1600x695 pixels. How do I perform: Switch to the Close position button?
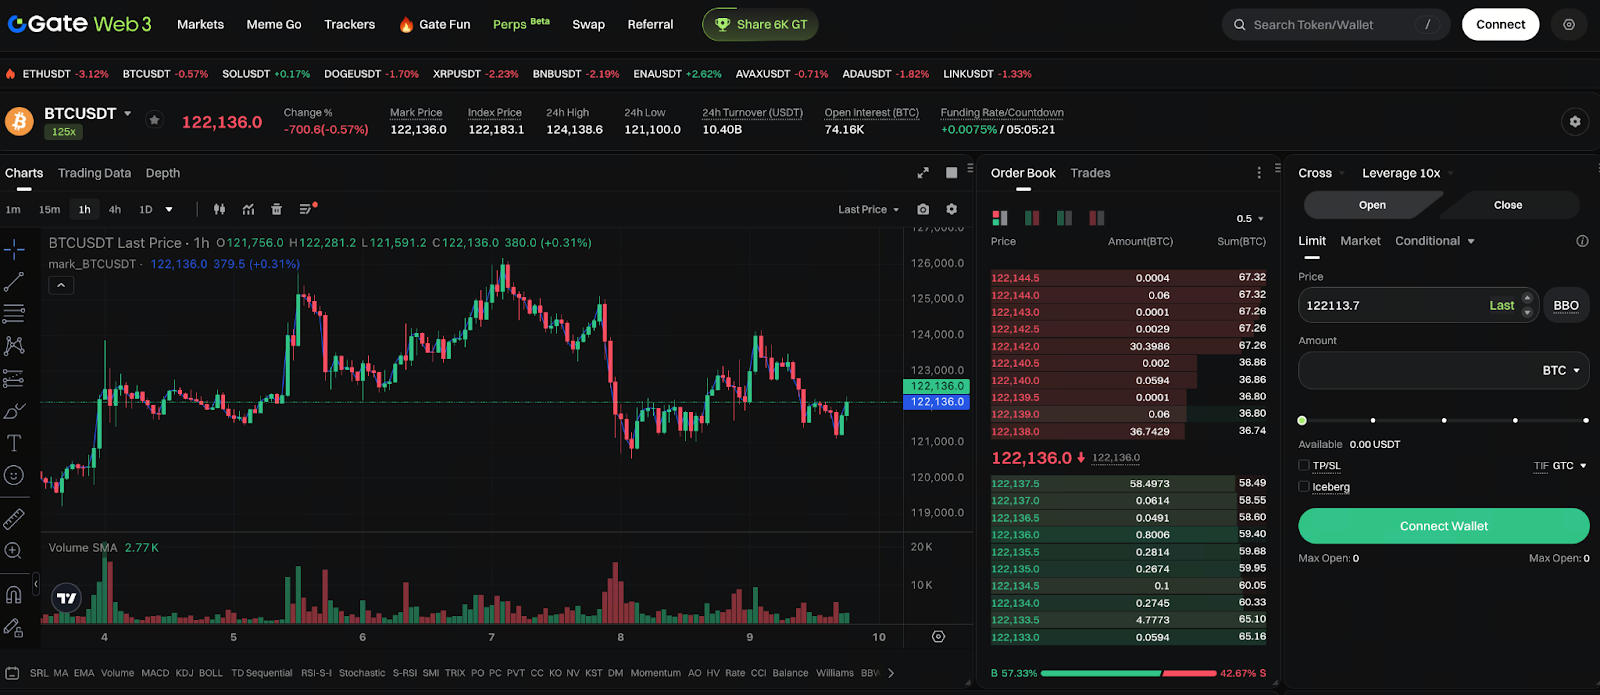click(1508, 205)
